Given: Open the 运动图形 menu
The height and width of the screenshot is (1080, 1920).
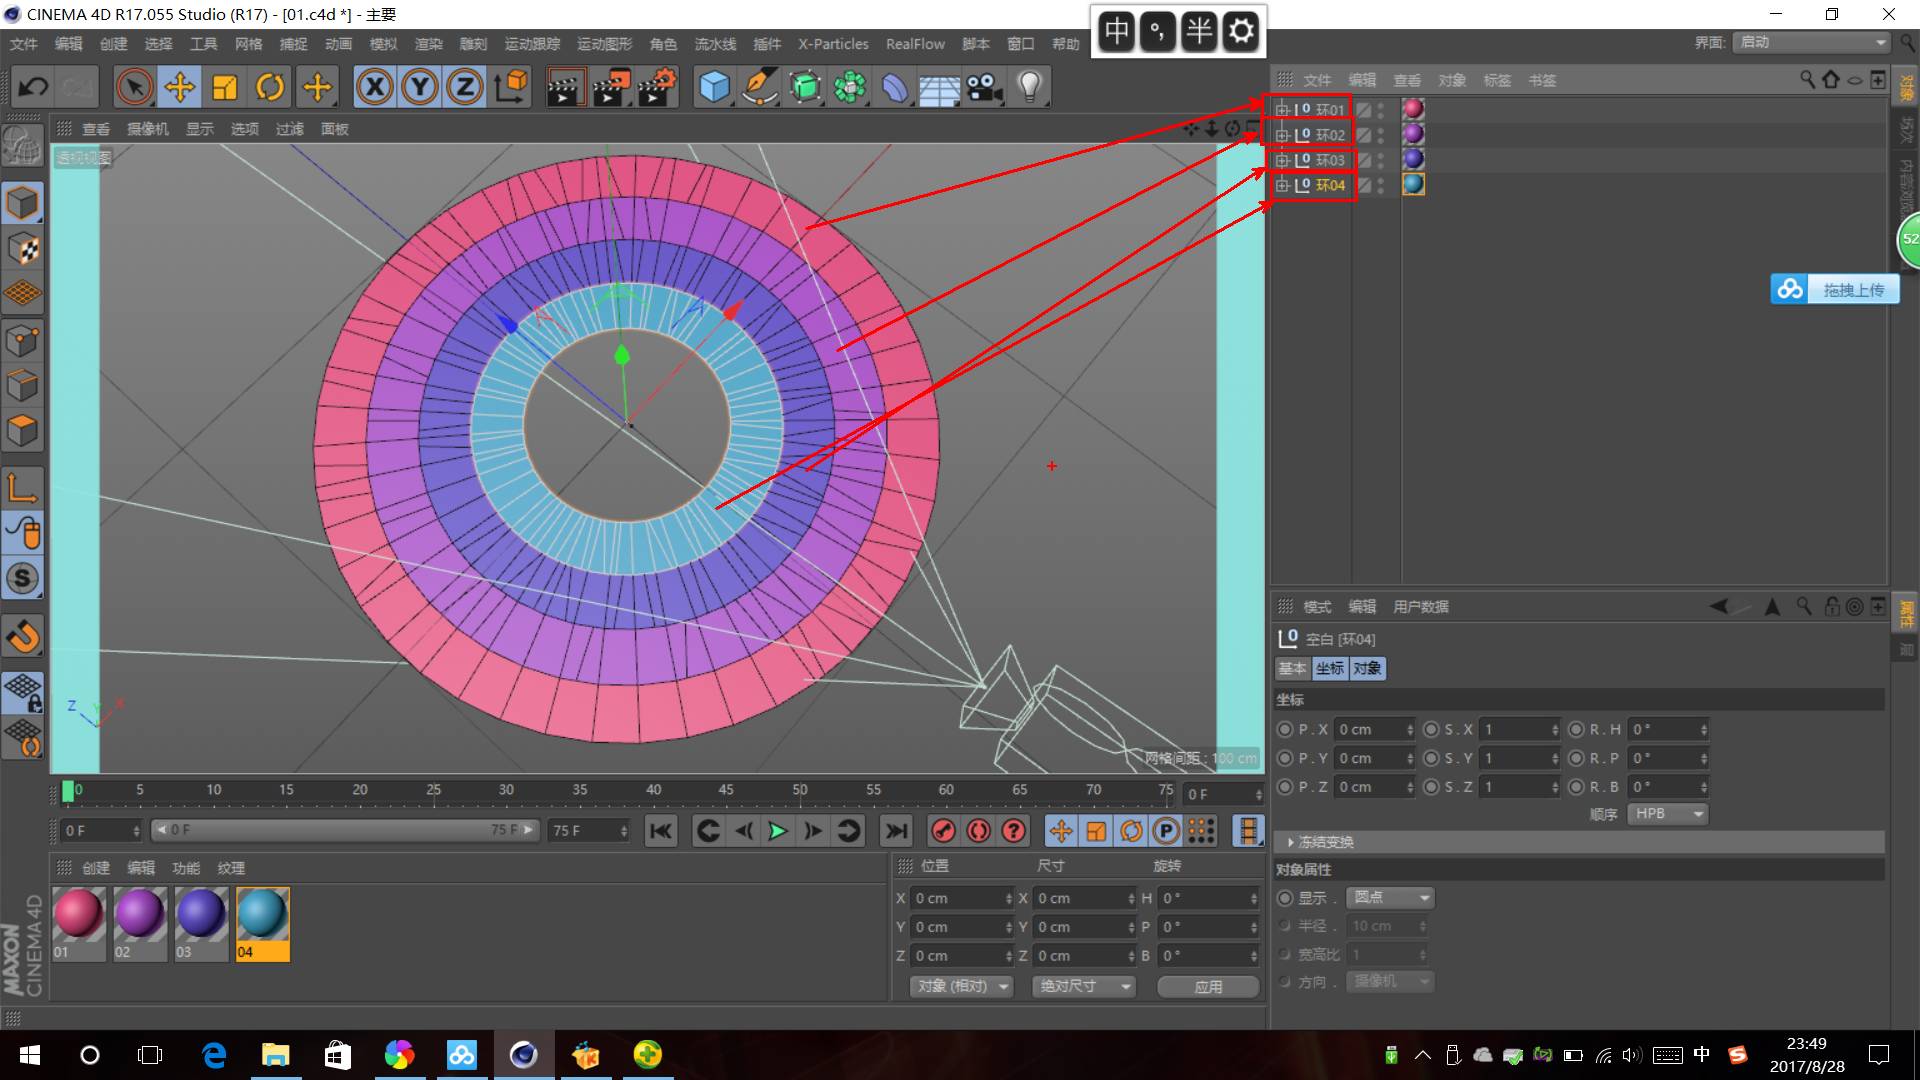Looking at the screenshot, I should click(604, 44).
